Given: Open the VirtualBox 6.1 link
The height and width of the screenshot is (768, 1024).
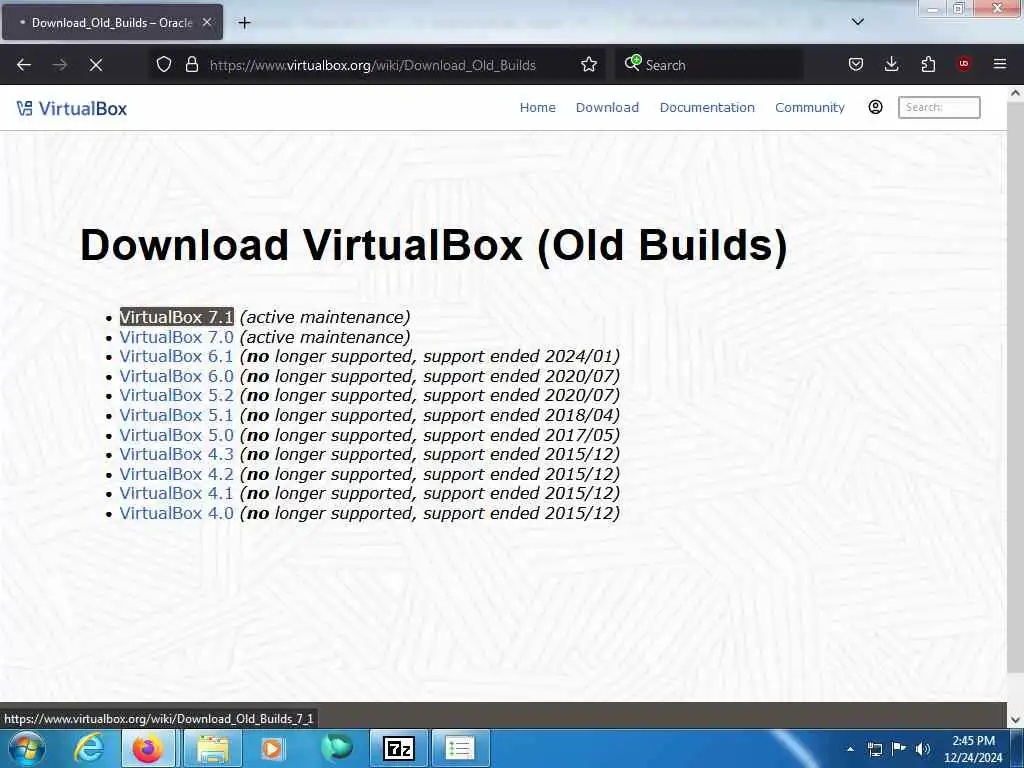Looking at the screenshot, I should (x=176, y=357).
